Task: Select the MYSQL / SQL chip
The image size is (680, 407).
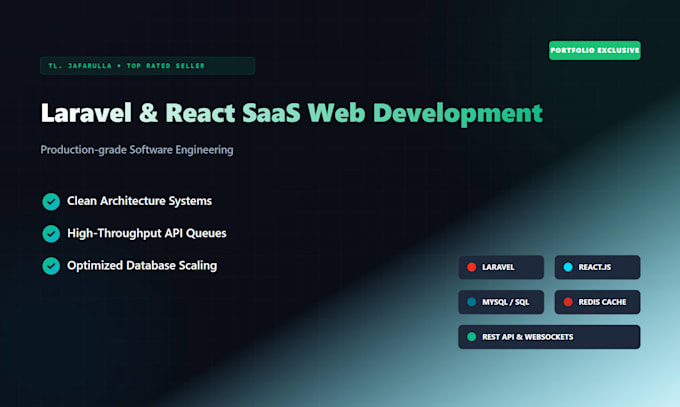Action: [x=501, y=302]
